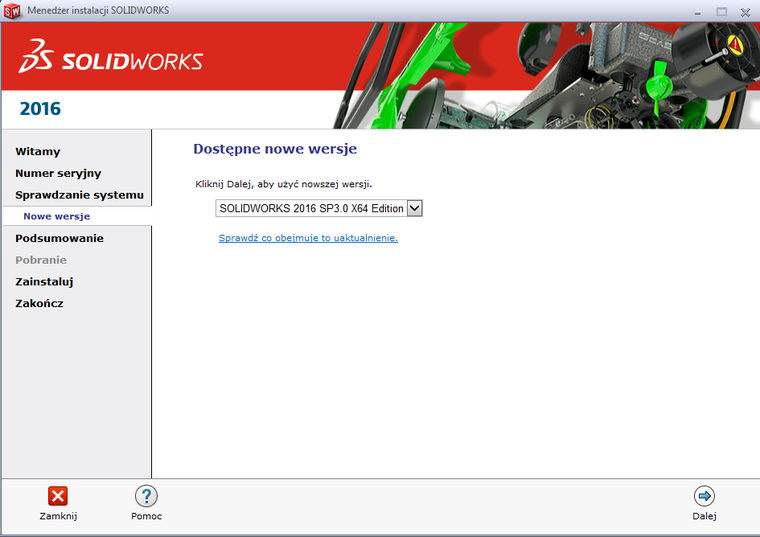Click the Dalej arrow icon to continue
The height and width of the screenshot is (537, 760).
704,496
